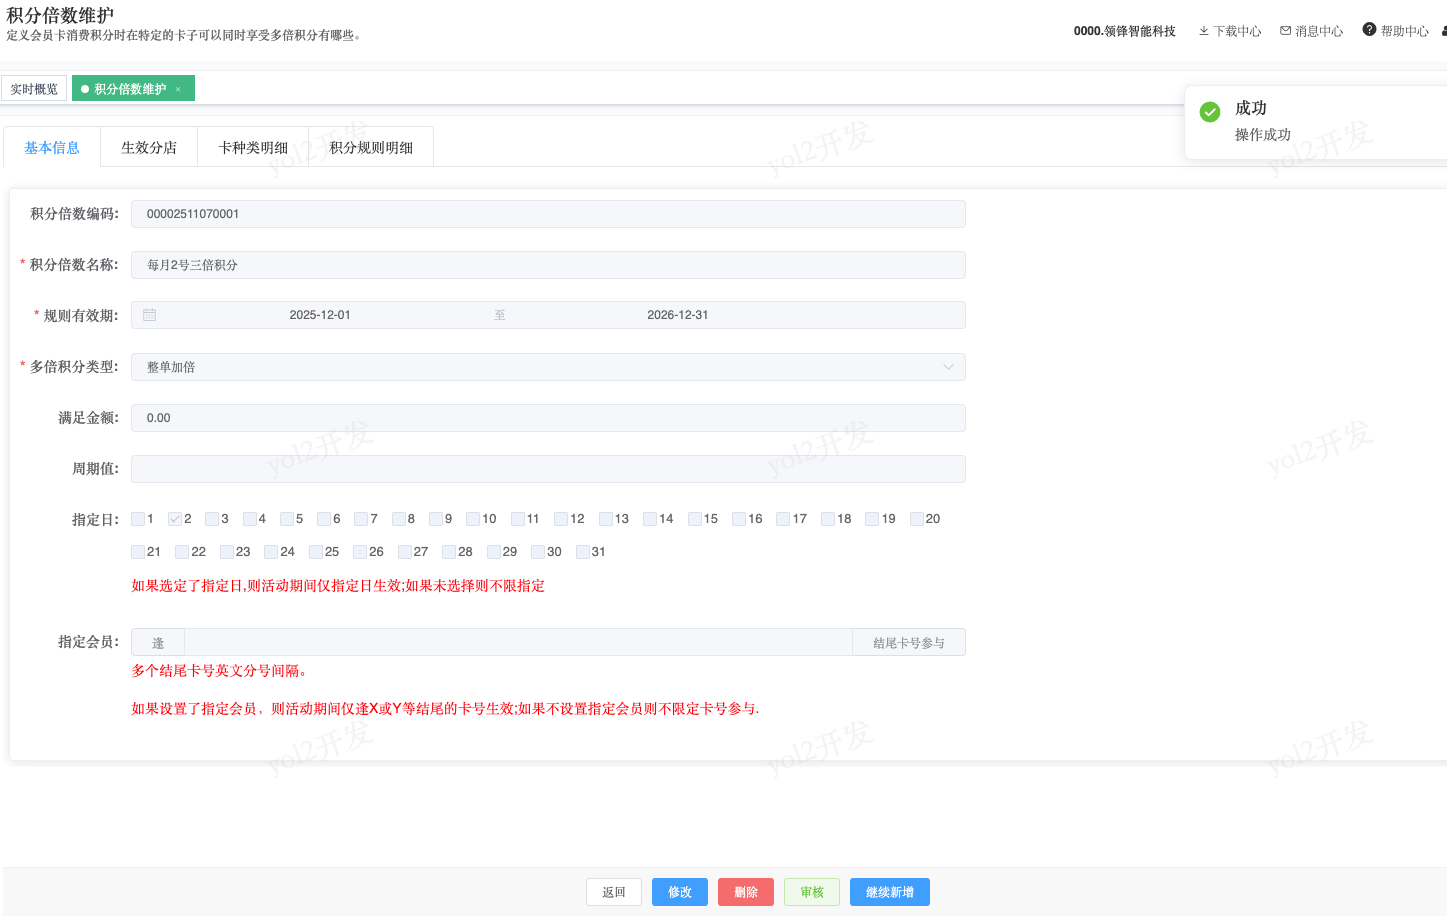The image size is (1447, 922).
Task: Open the 消息中心 envelope icon
Action: tap(1286, 31)
